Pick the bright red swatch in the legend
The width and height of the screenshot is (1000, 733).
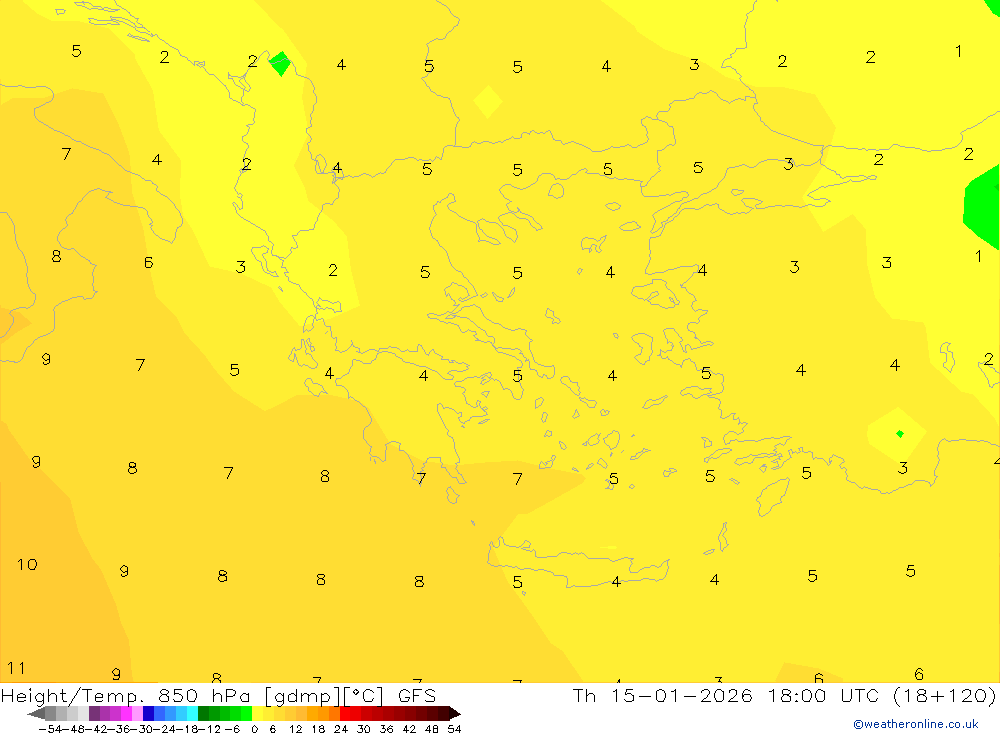(345, 714)
